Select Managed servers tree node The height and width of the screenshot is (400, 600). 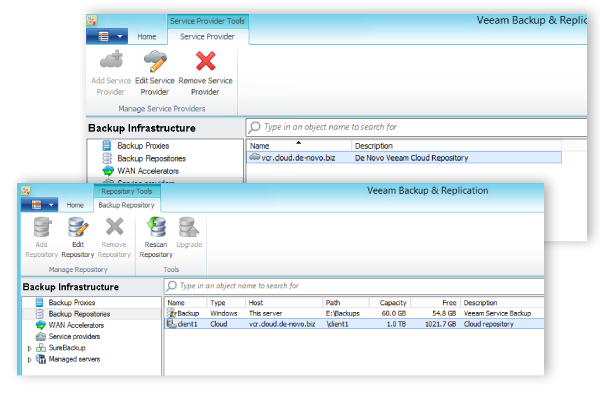pos(74,359)
